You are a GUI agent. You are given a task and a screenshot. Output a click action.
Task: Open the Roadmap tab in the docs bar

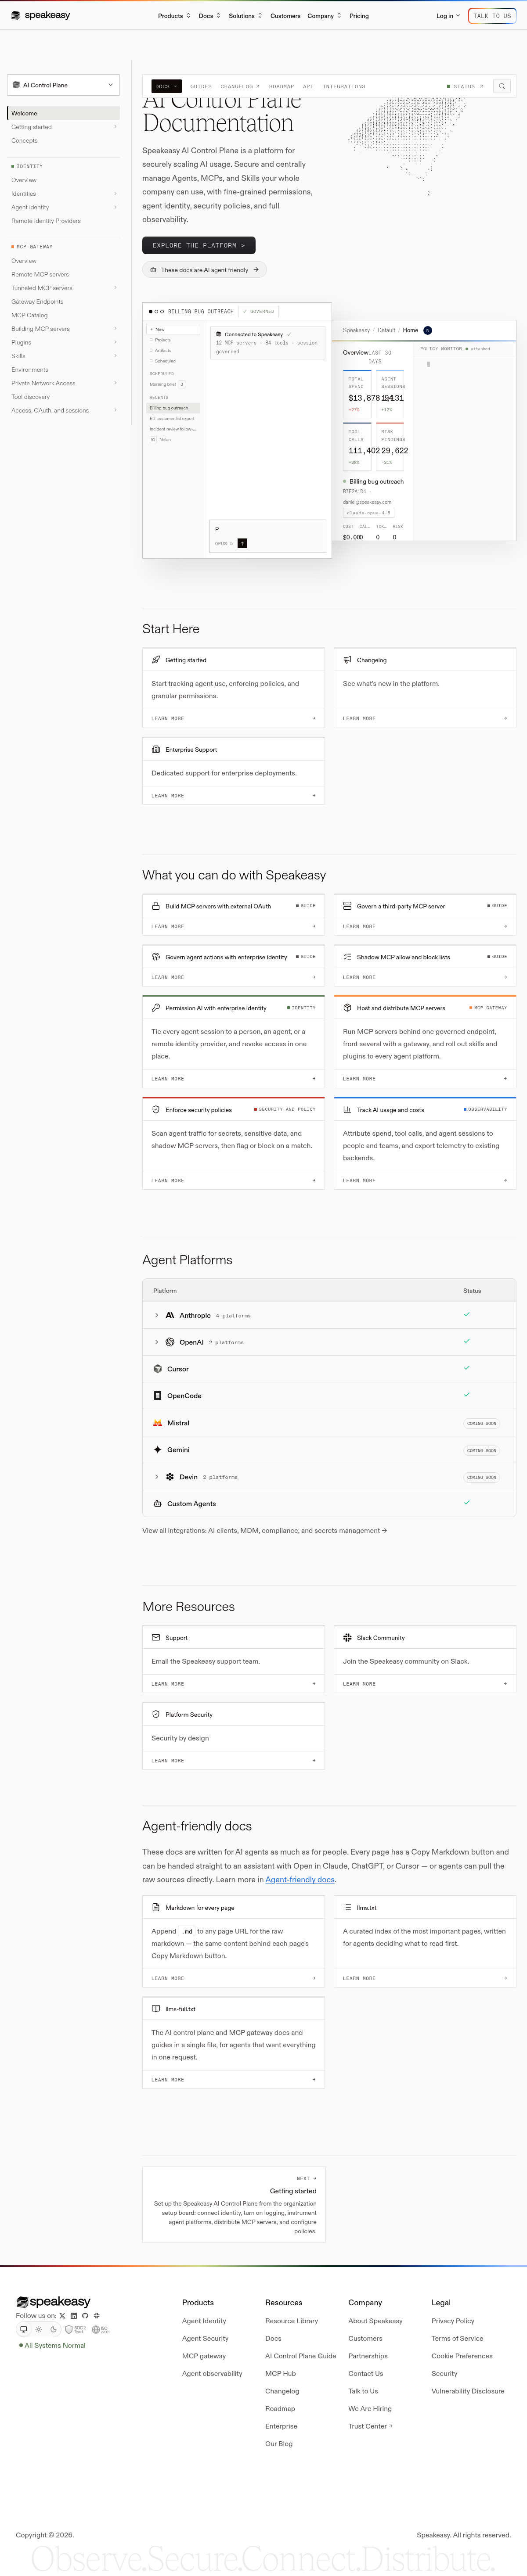tap(281, 86)
